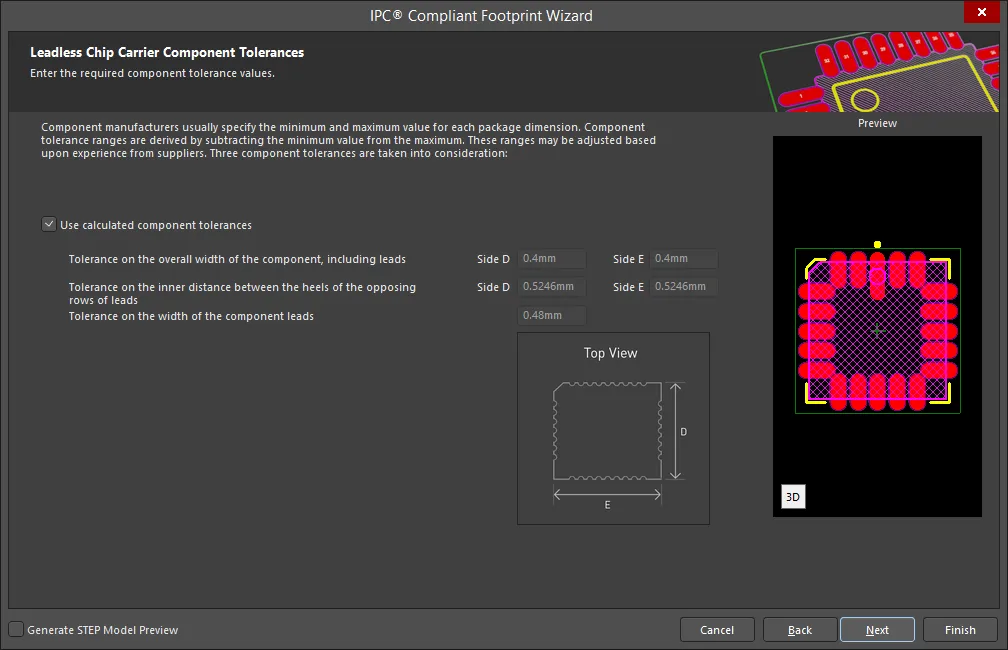Enable Generate STEP Model Preview checkbox

16,629
